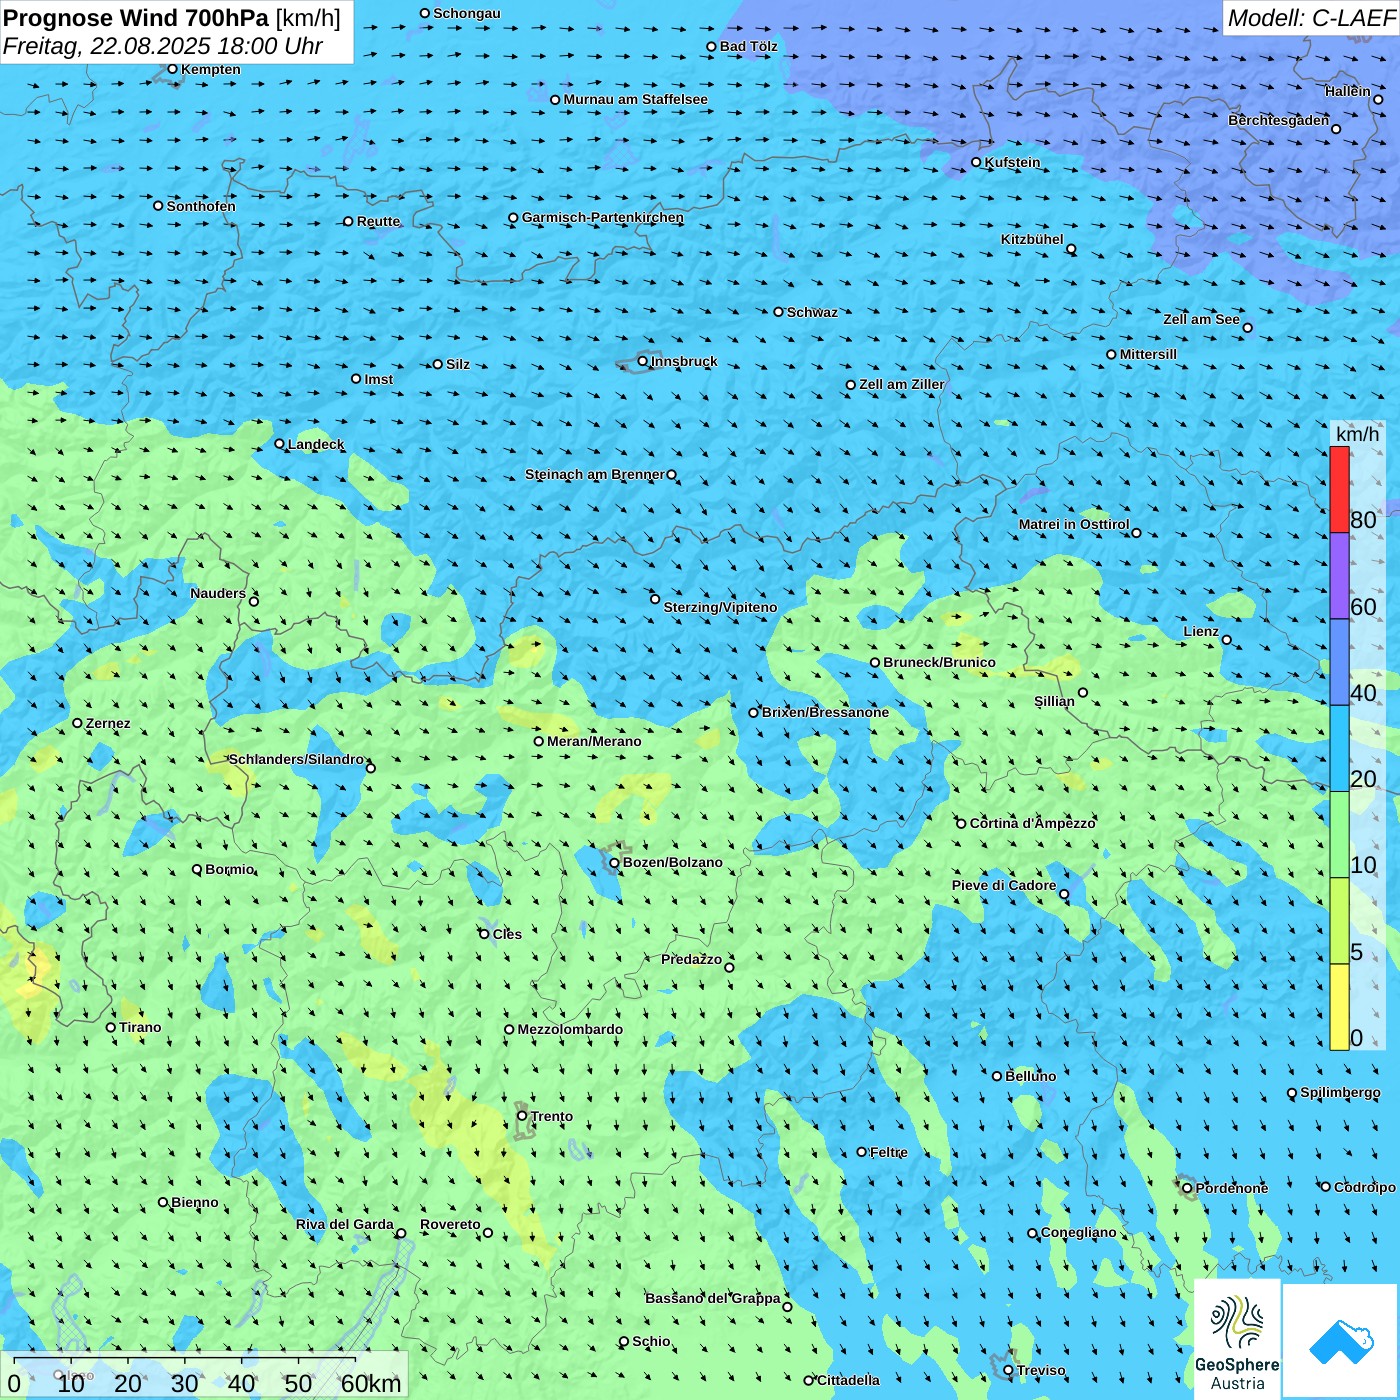1400x1400 pixels.
Task: Select the Trento city label
Action: pyautogui.click(x=552, y=1116)
